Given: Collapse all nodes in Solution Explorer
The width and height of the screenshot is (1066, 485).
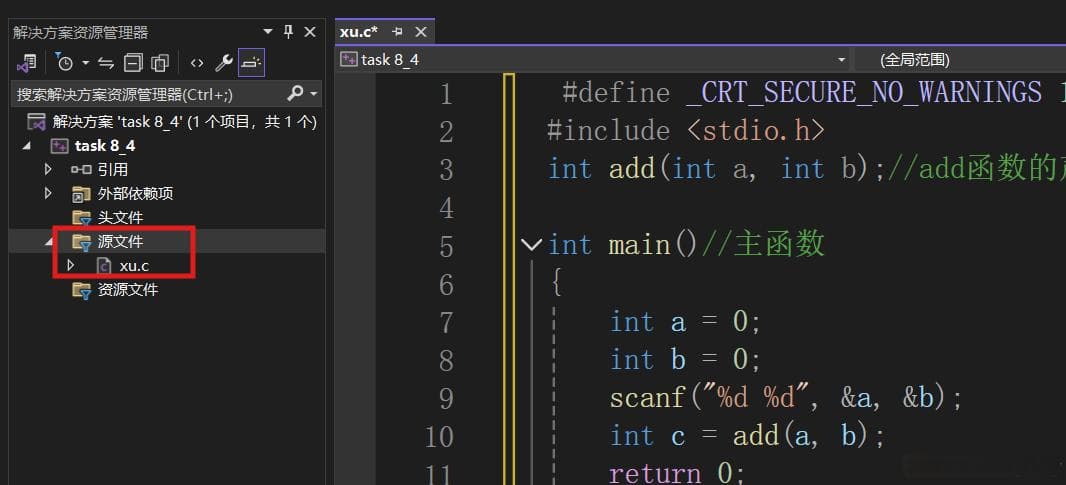Looking at the screenshot, I should [x=133, y=63].
